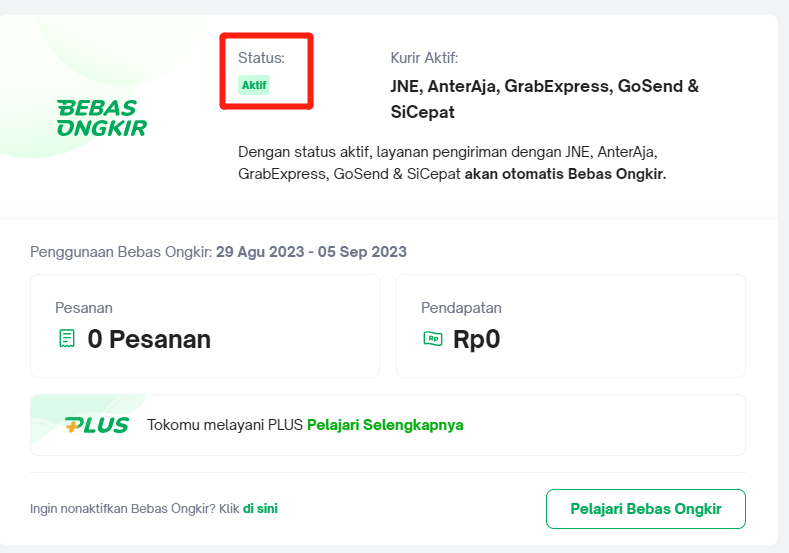Click the green Aktif status badge

coord(254,86)
